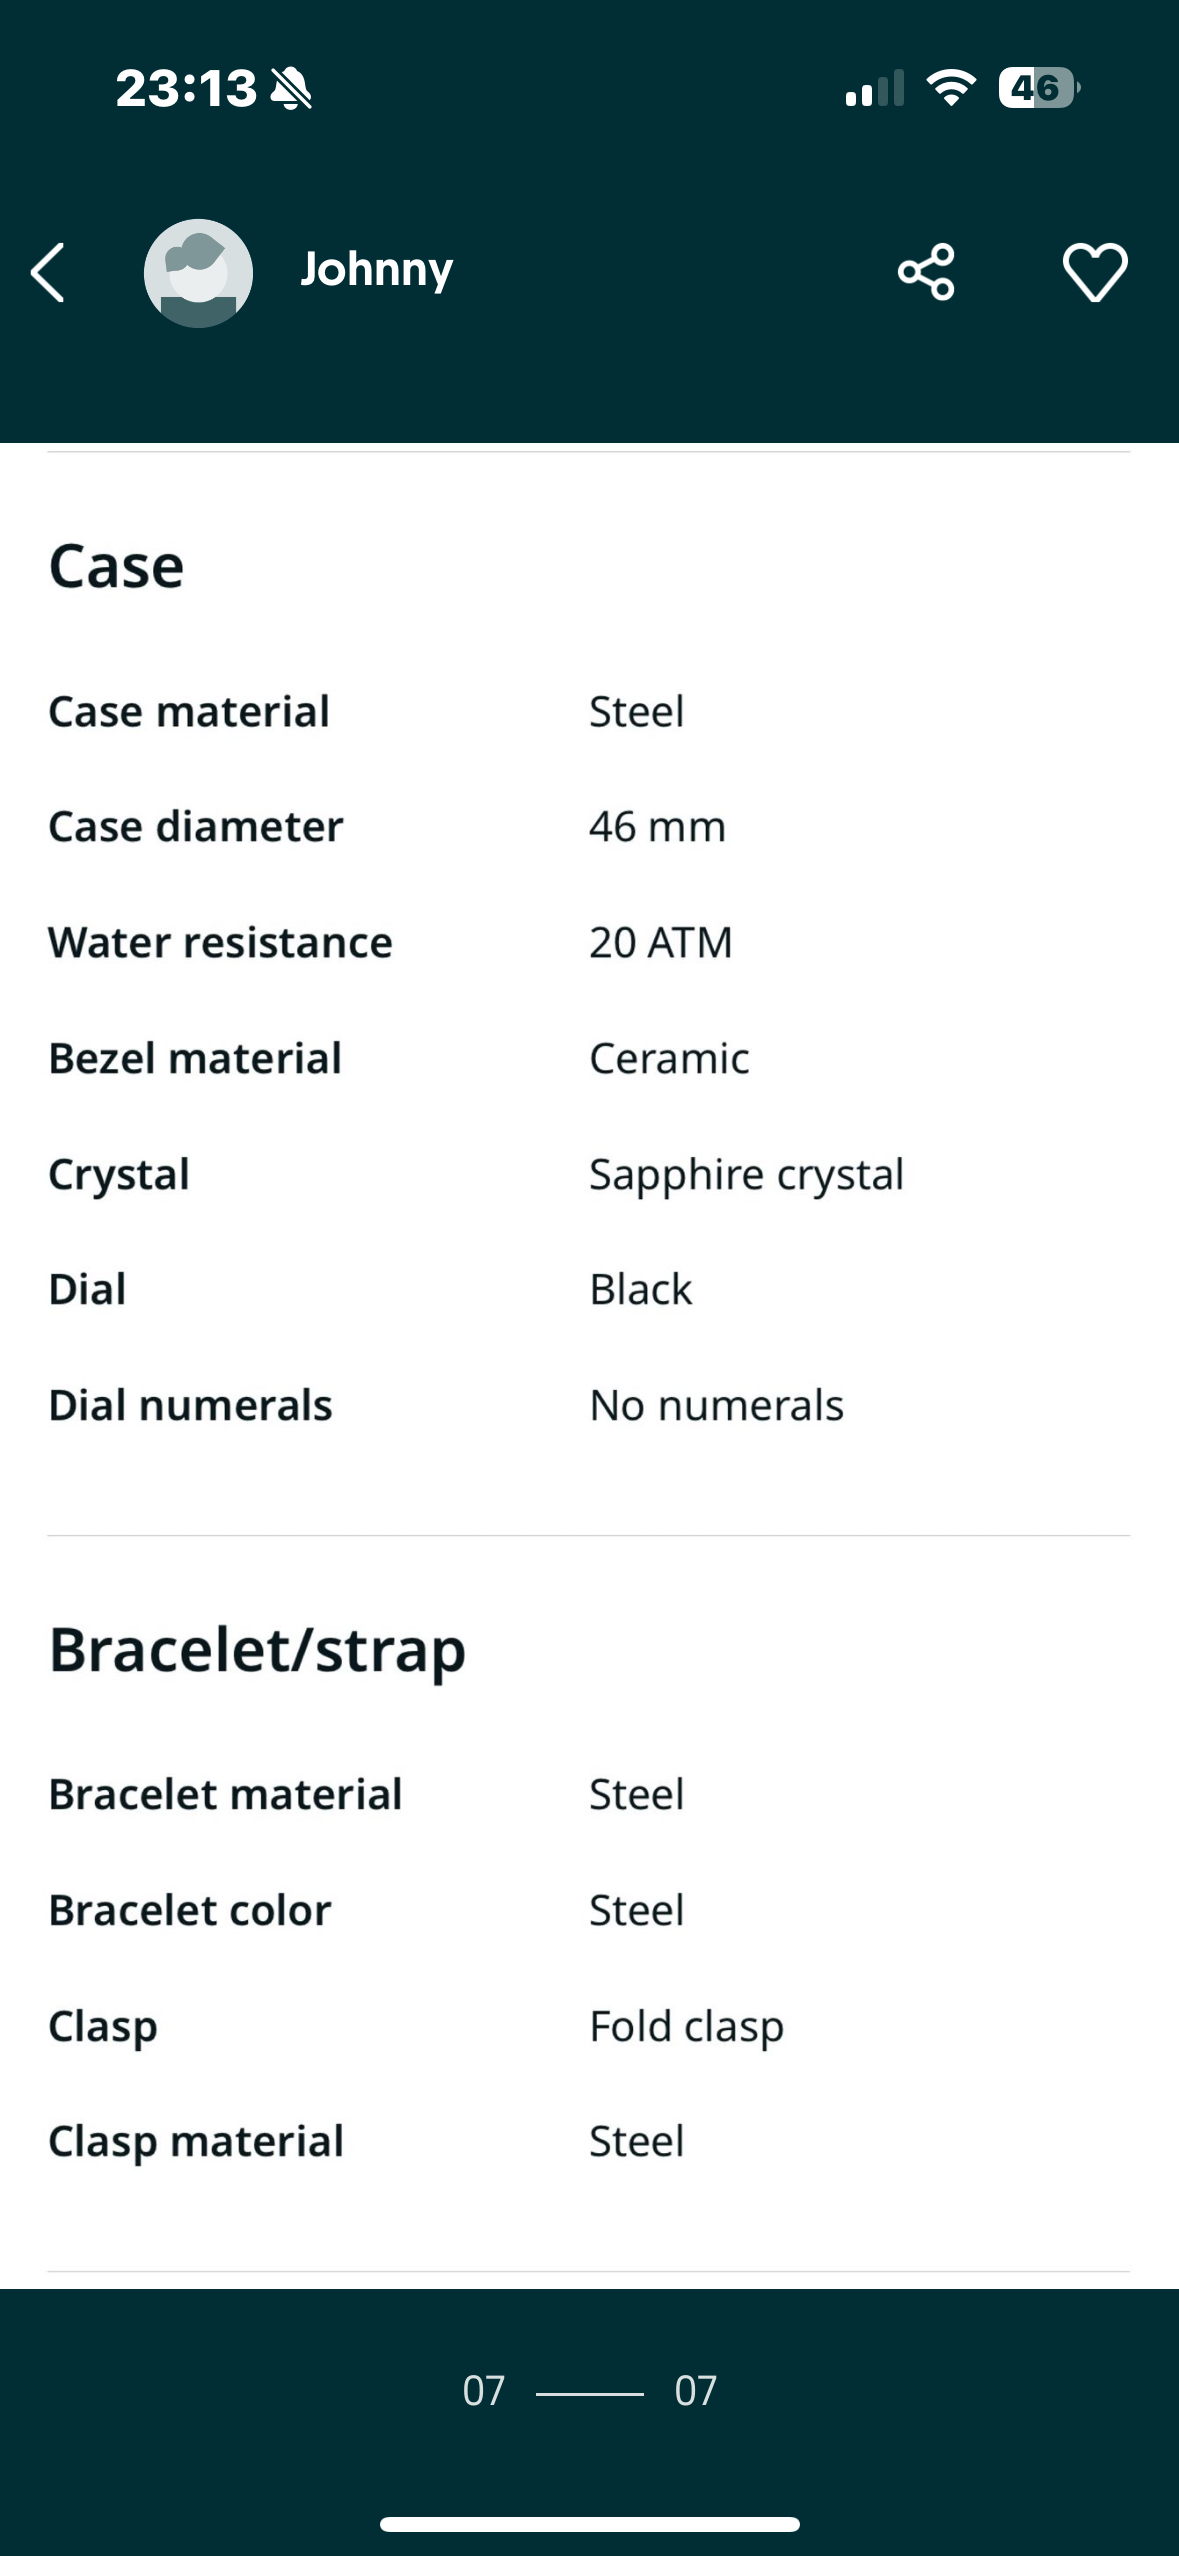Image resolution: width=1179 pixels, height=2556 pixels.
Task: Tap the Ceramic bezel material value
Action: (x=669, y=1059)
